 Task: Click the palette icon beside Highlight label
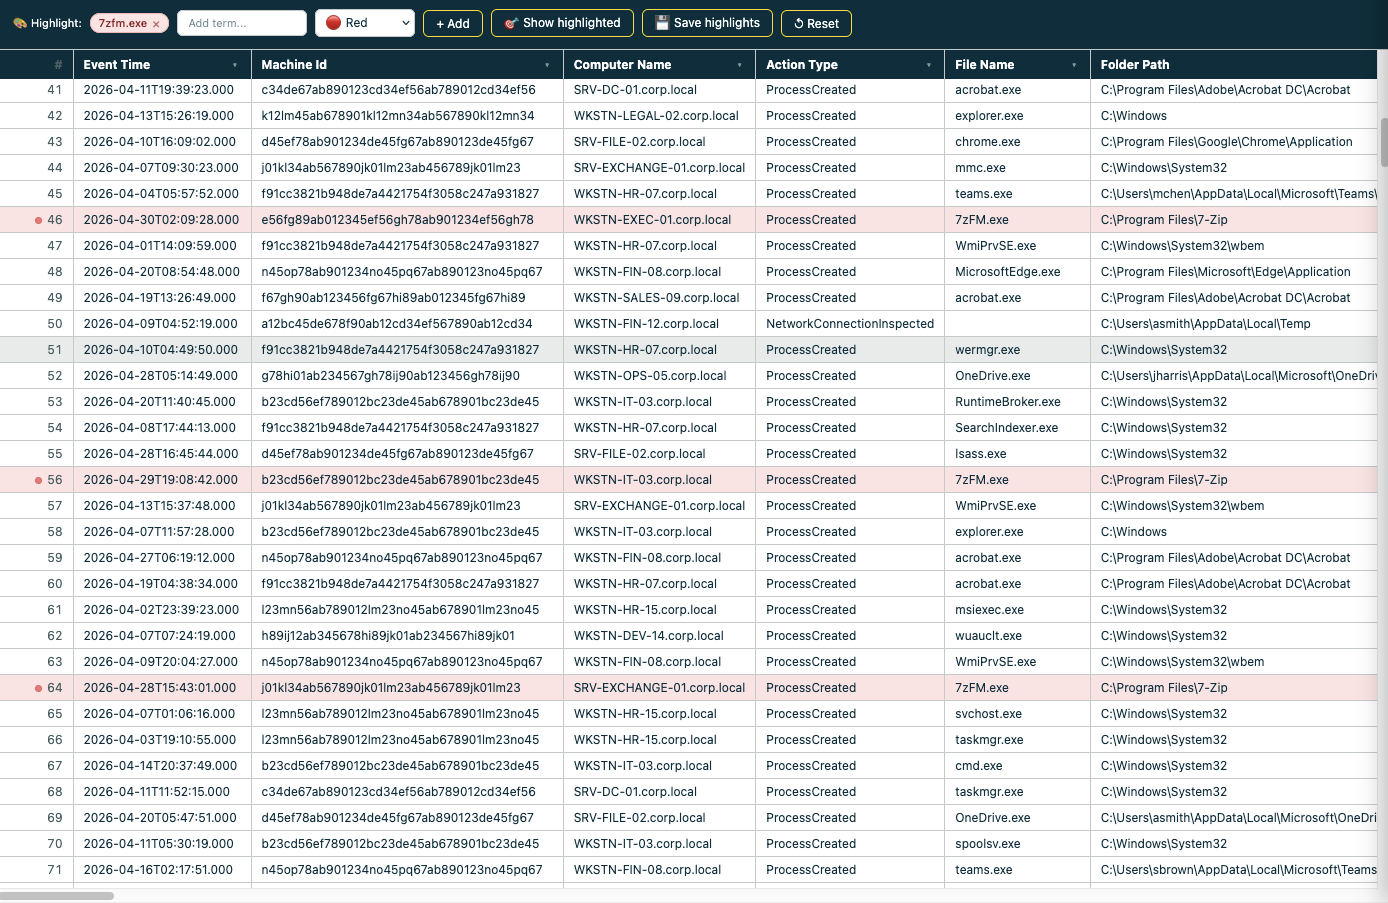[x=20, y=23]
